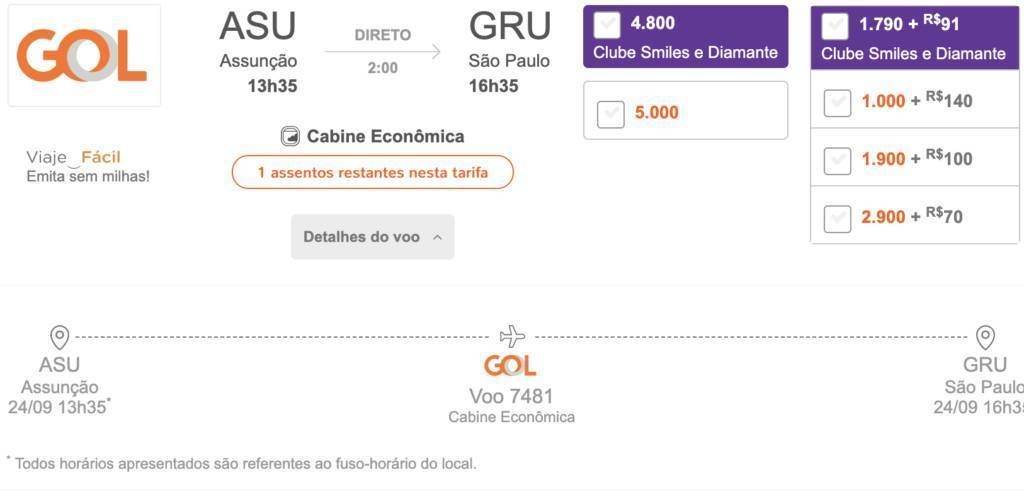Click the chevron beside Detalhes do voo
Screen dimensions: 1024x499
click(438, 238)
